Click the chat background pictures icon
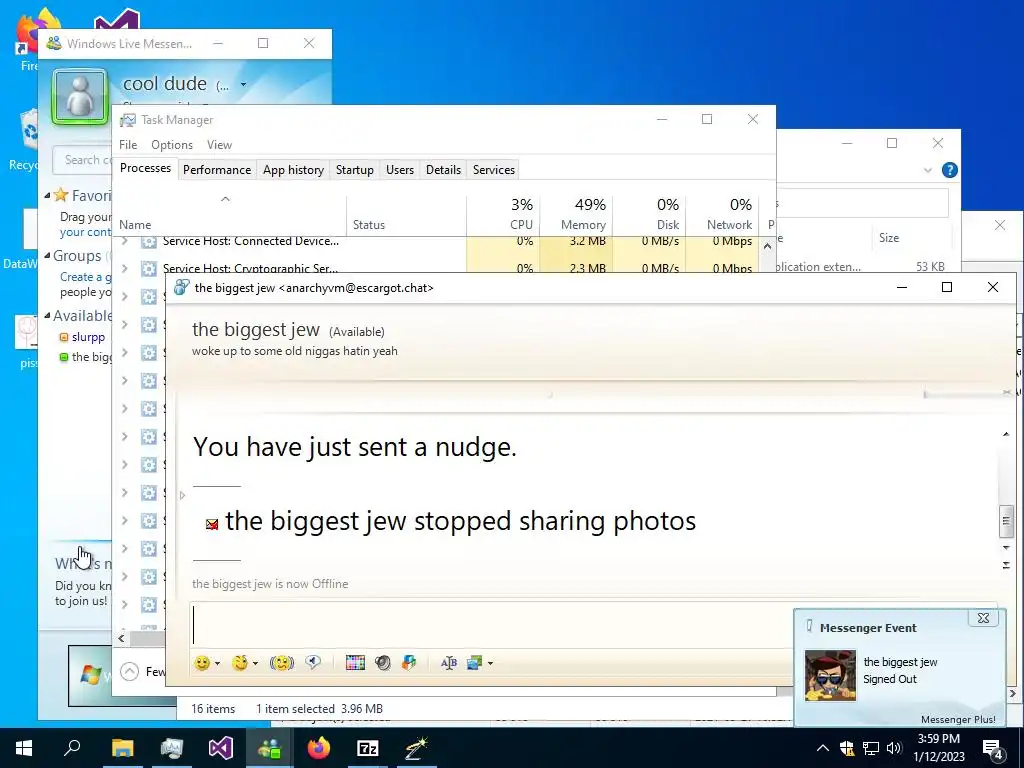The image size is (1024, 768). point(474,663)
